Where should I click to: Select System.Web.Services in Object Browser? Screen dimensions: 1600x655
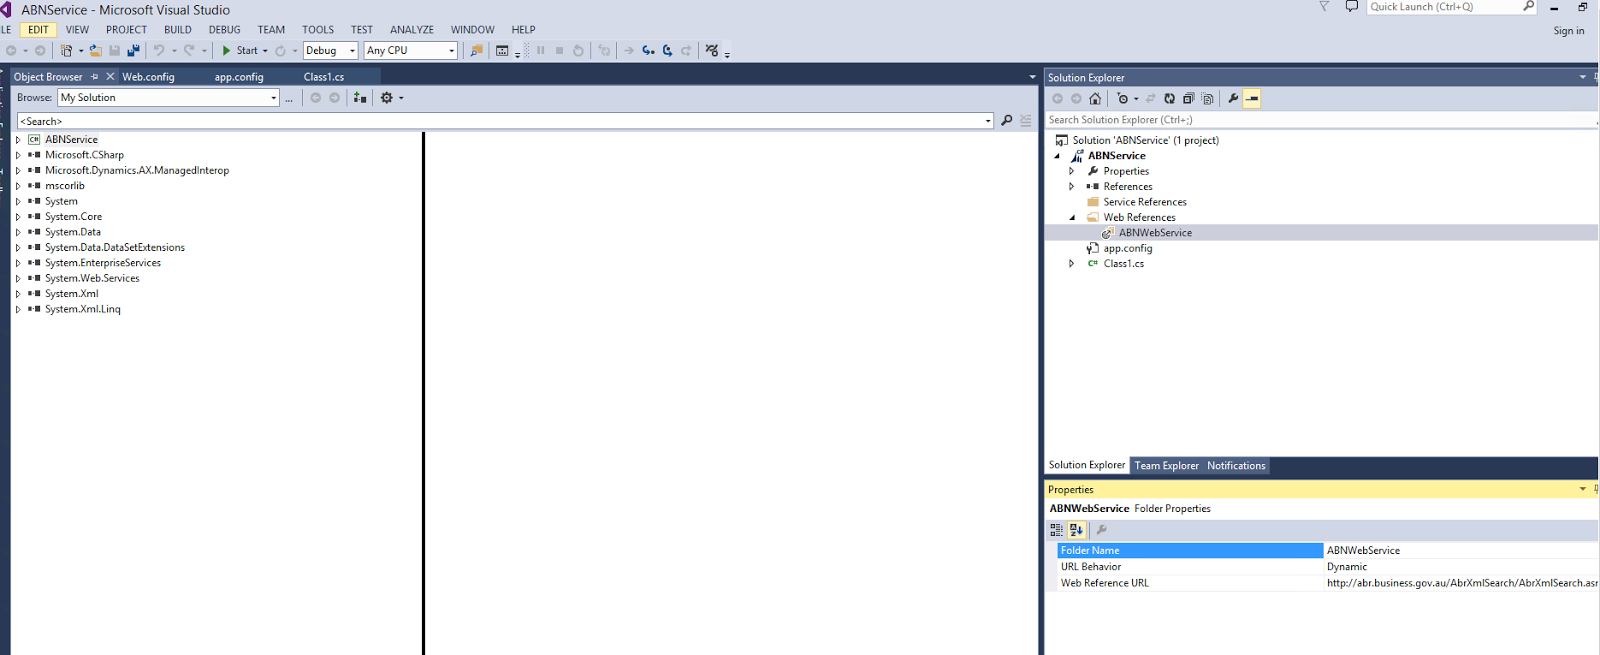(x=92, y=278)
